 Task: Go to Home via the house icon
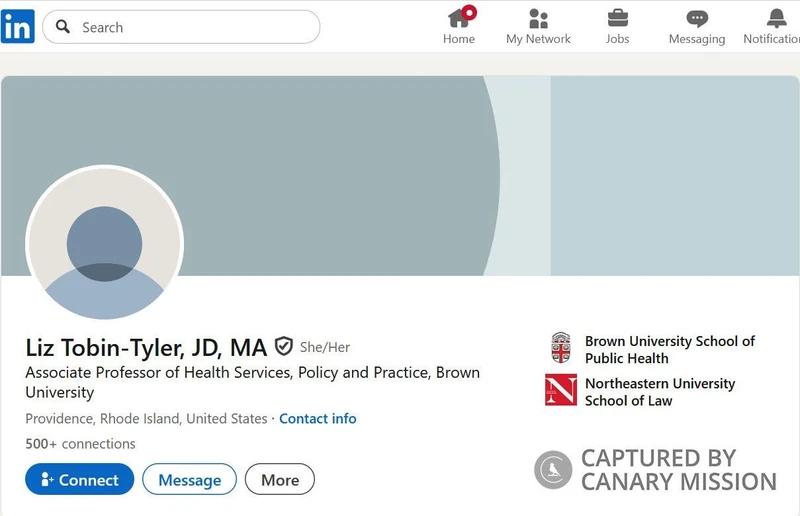[459, 18]
